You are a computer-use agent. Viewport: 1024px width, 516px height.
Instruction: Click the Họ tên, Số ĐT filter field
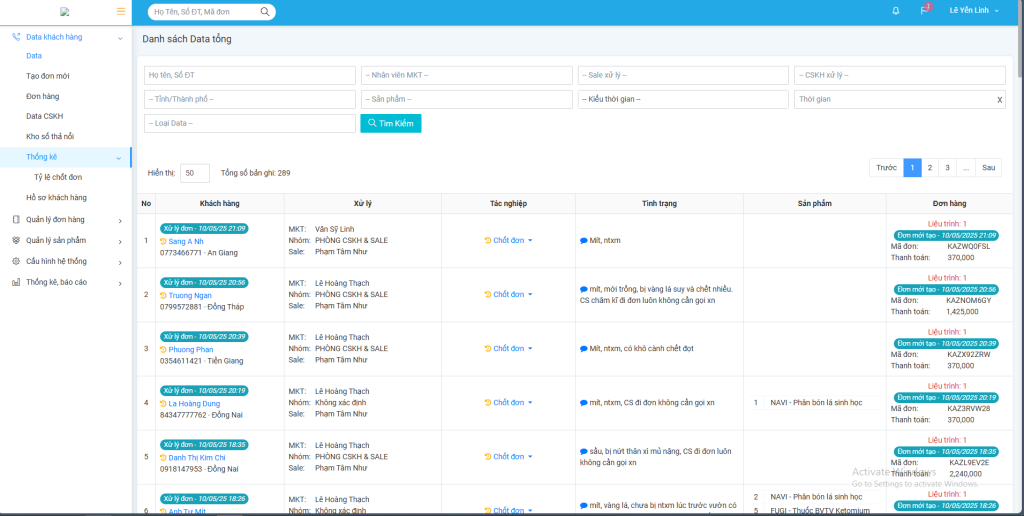(x=249, y=75)
